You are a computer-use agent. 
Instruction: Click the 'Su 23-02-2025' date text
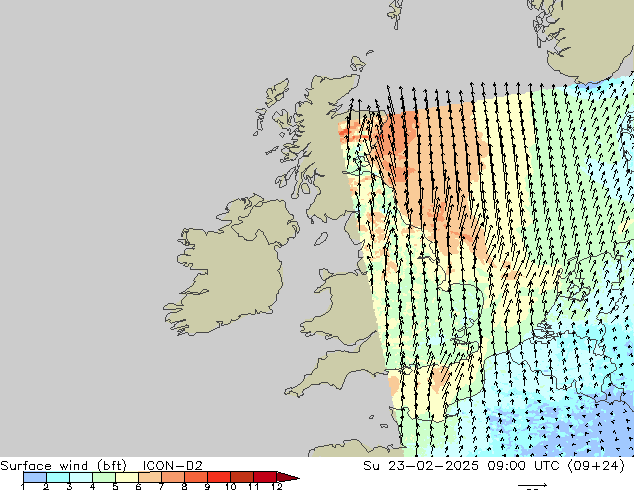click(421, 465)
